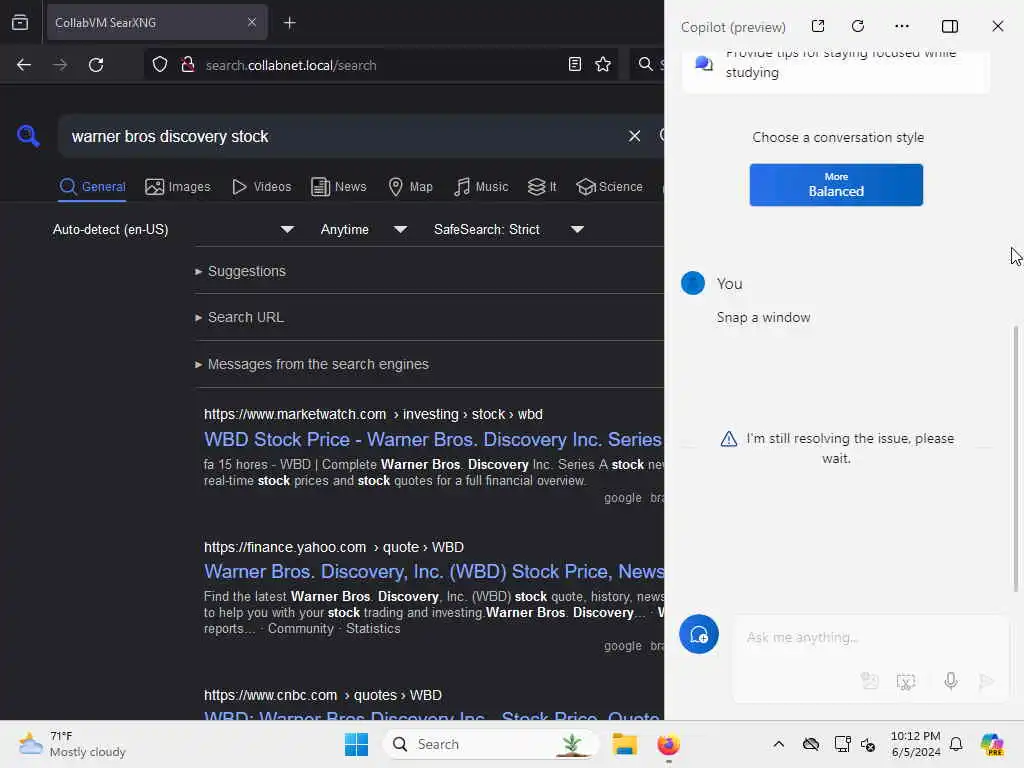Expand the Search URL section
Viewport: 1024px width, 768px height.
(239, 317)
